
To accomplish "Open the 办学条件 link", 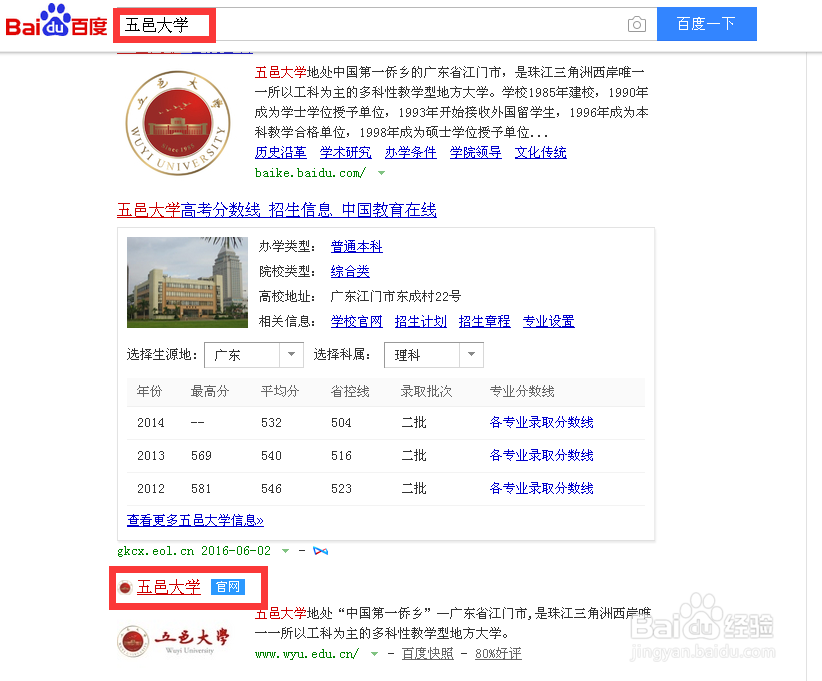I will pos(410,153).
